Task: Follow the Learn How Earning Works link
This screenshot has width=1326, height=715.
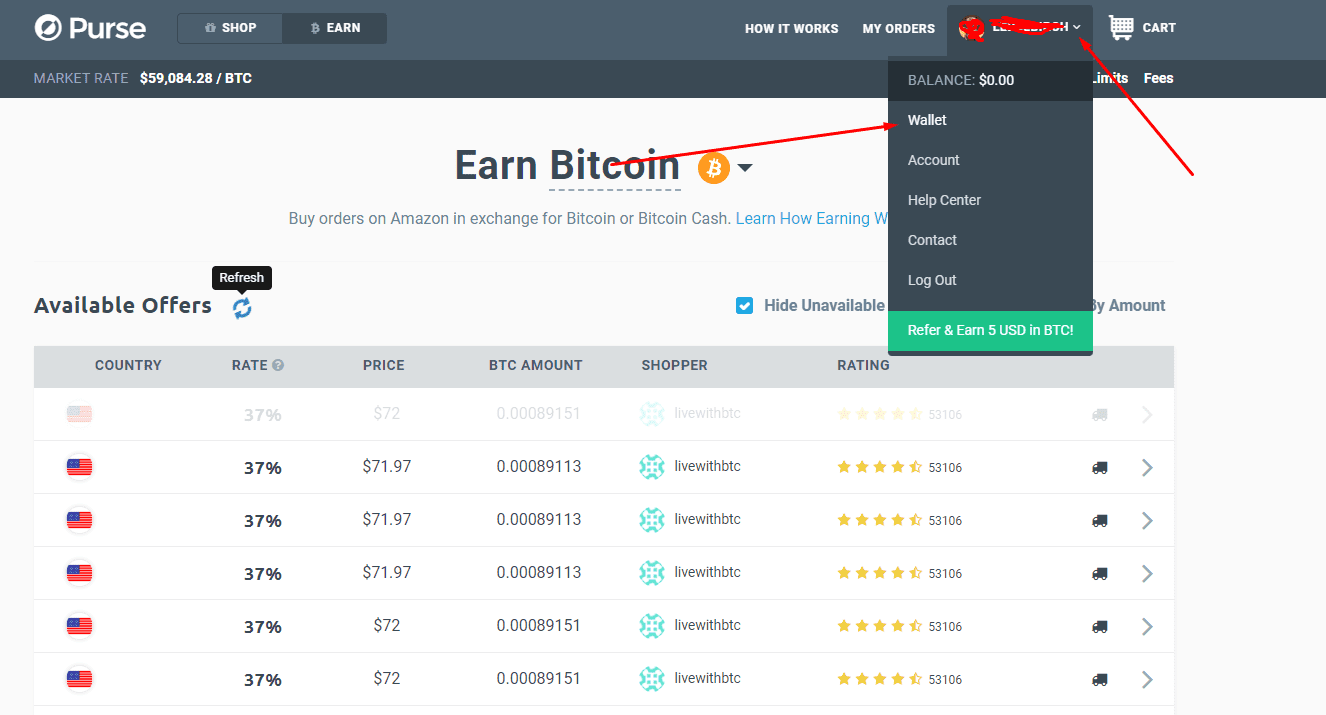Action: (811, 218)
